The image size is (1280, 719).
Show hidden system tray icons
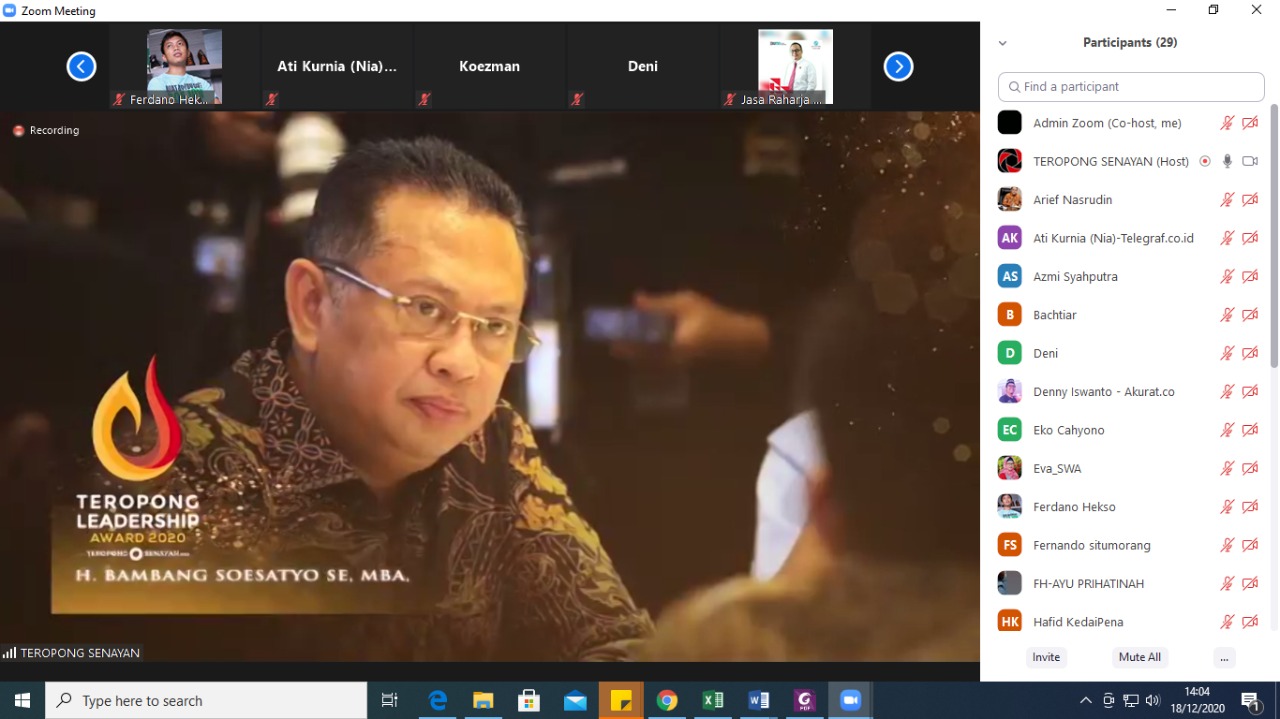pos(1085,700)
